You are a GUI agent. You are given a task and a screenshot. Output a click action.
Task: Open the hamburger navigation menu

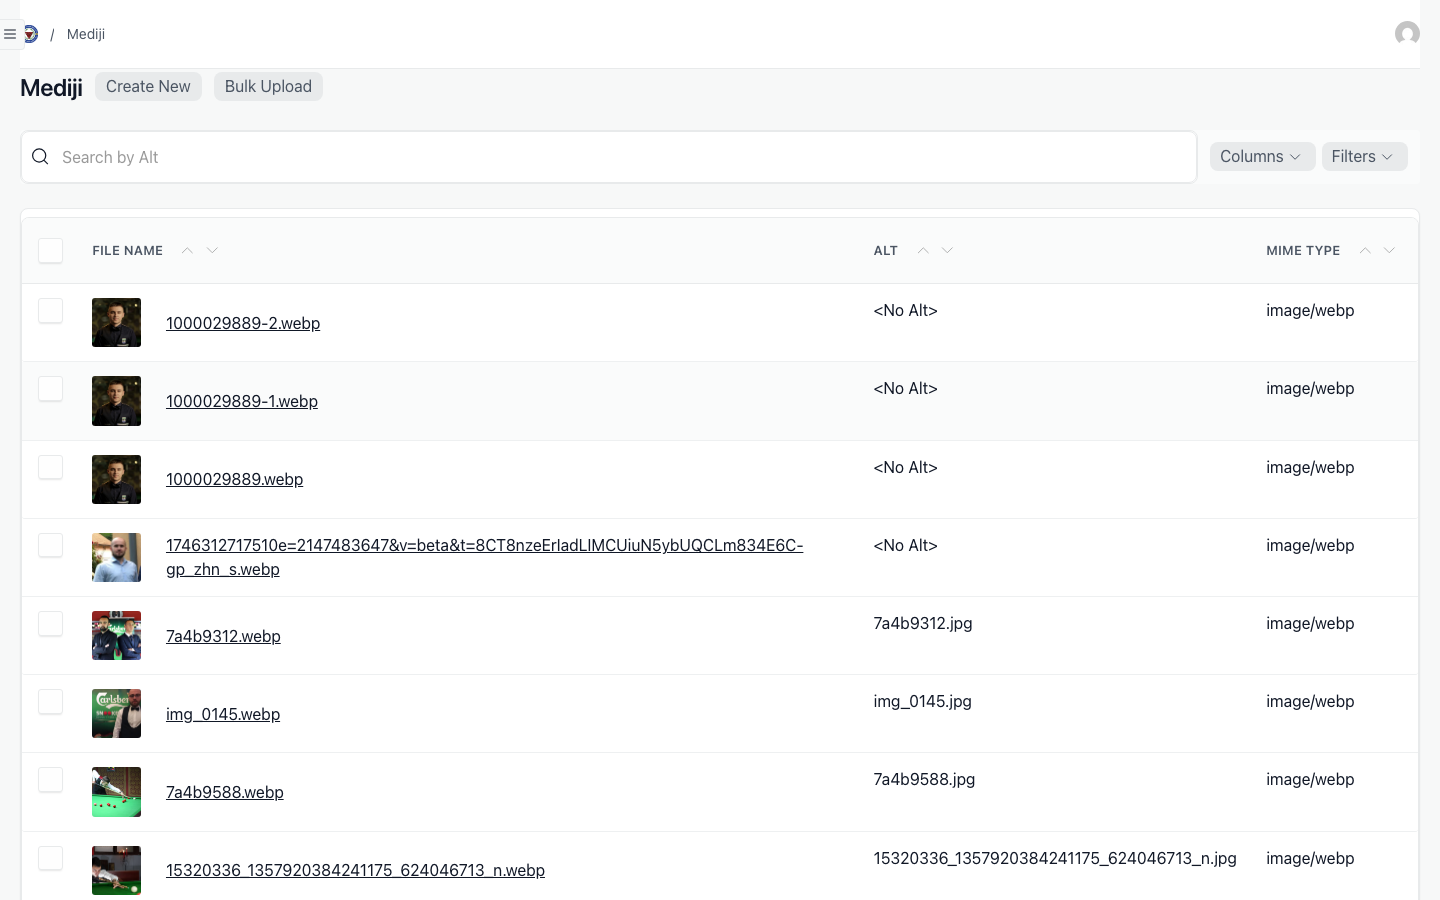[x=10, y=34]
